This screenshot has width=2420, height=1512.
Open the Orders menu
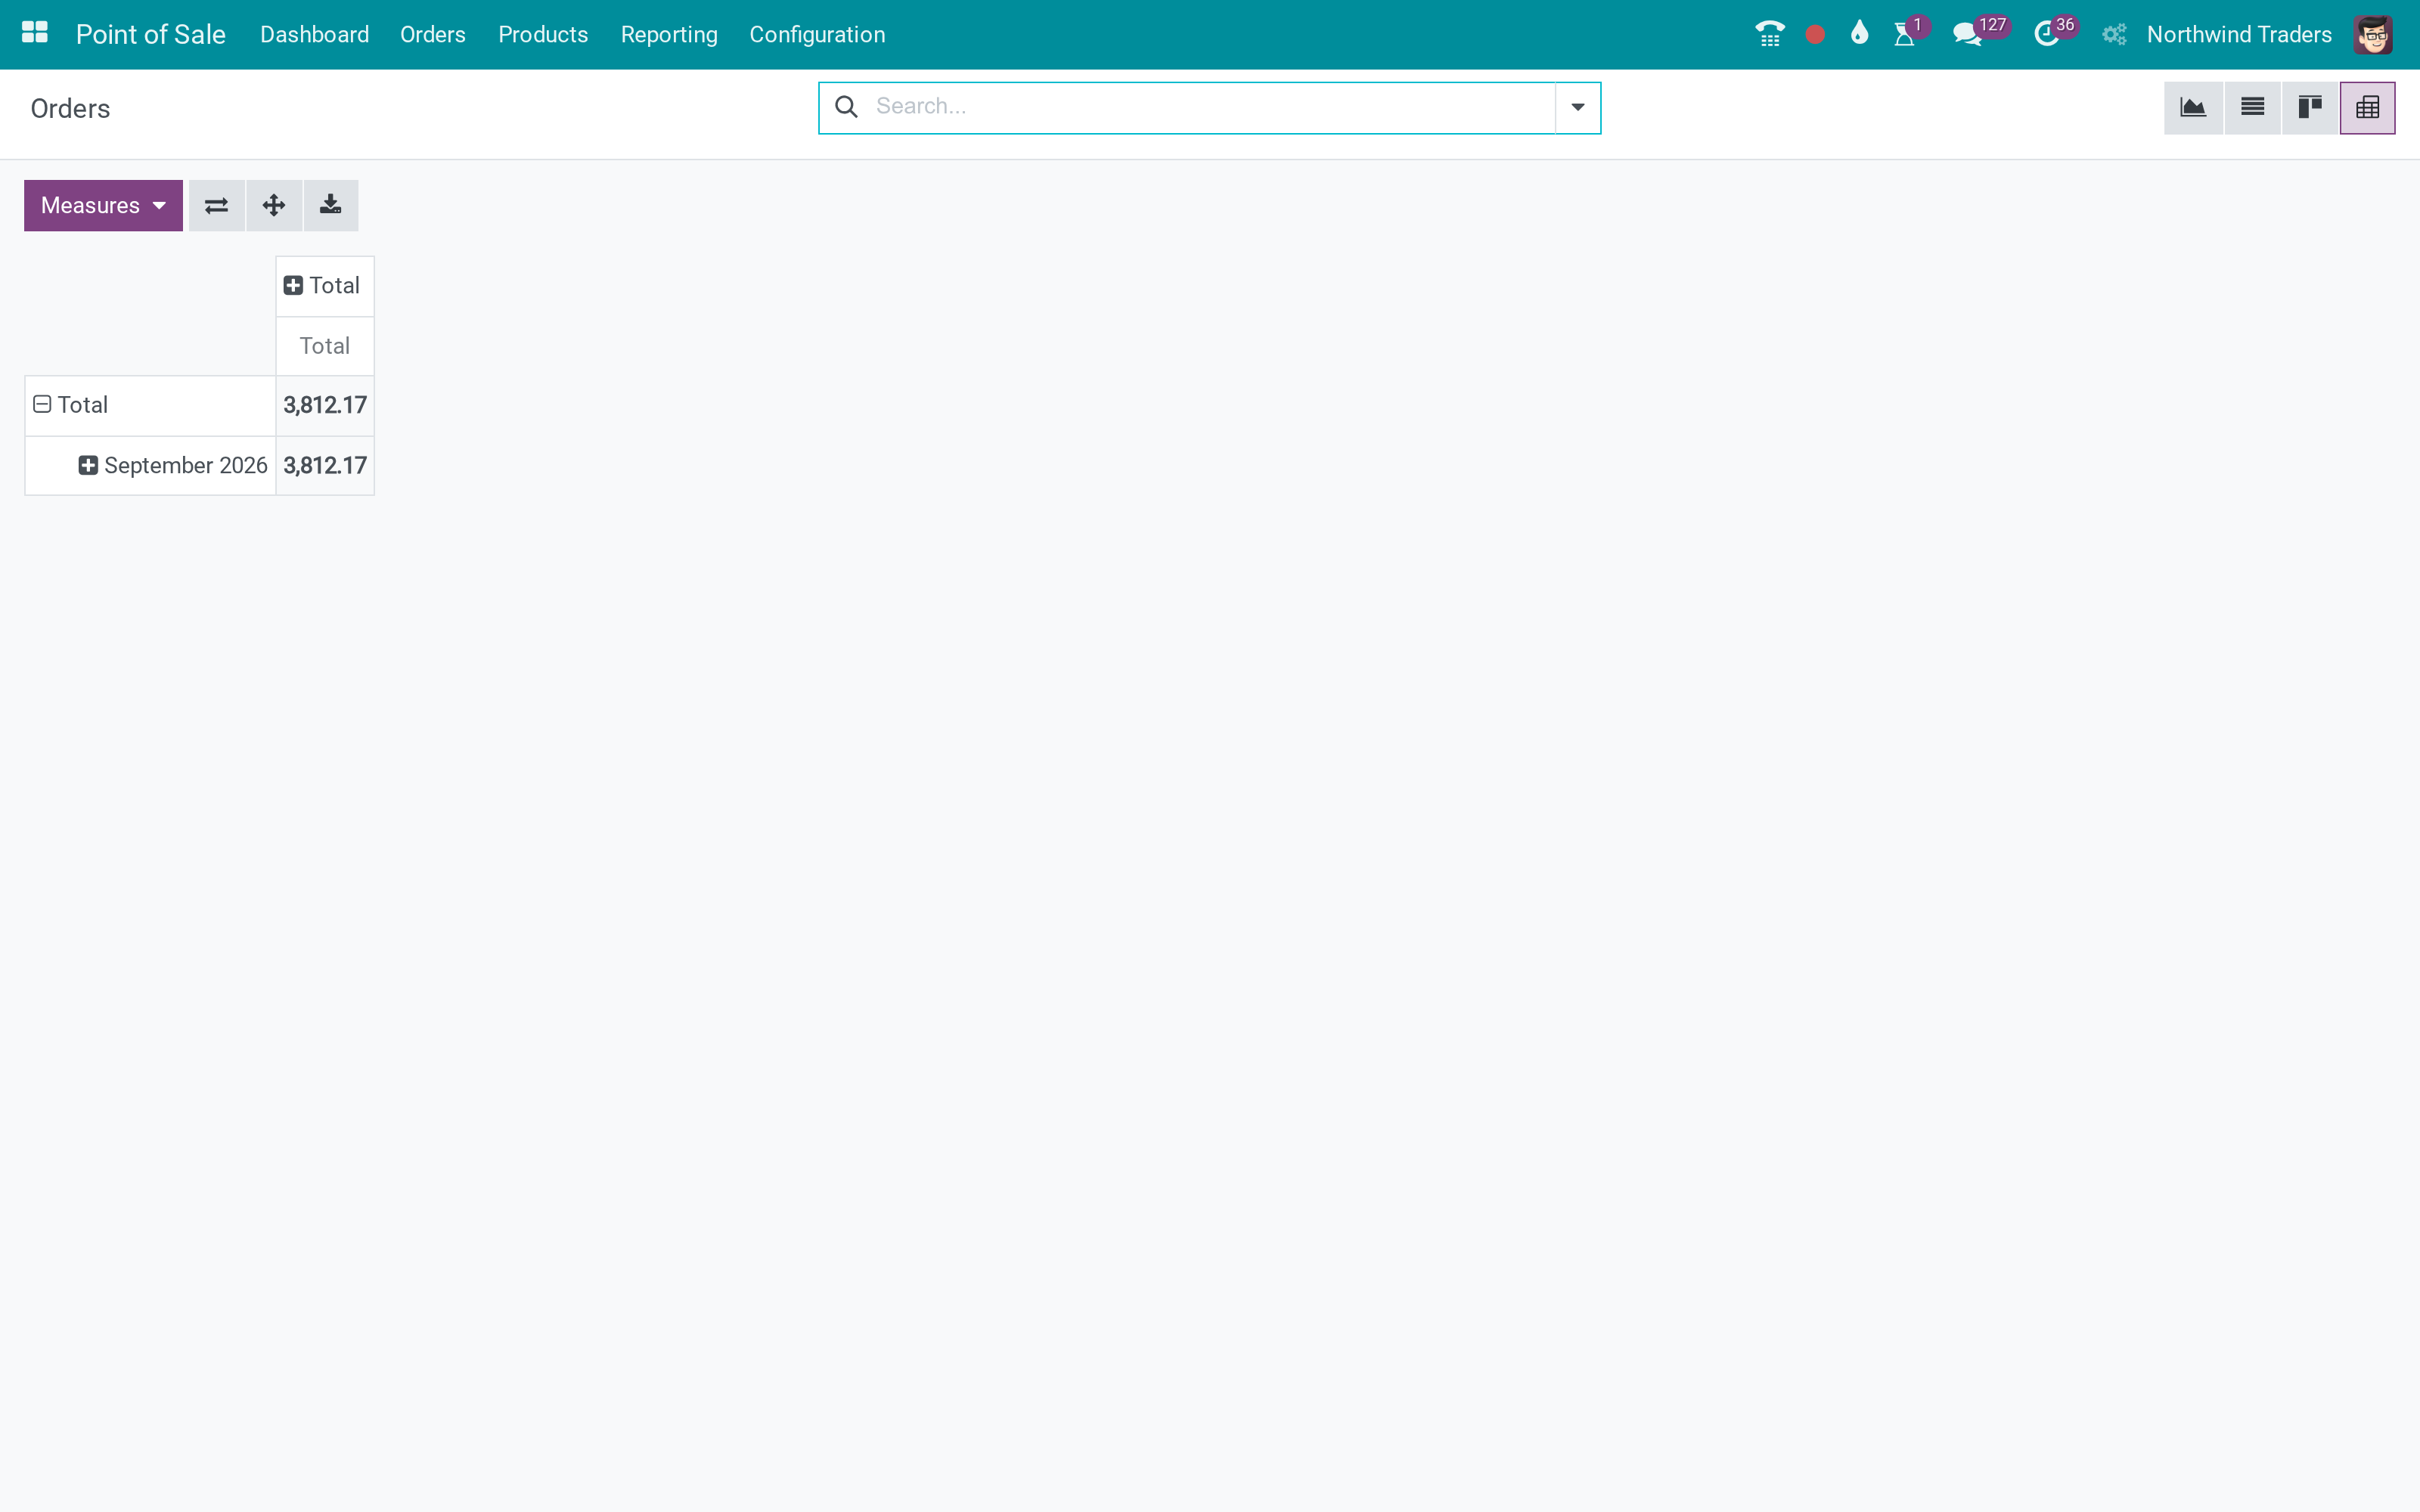[432, 35]
